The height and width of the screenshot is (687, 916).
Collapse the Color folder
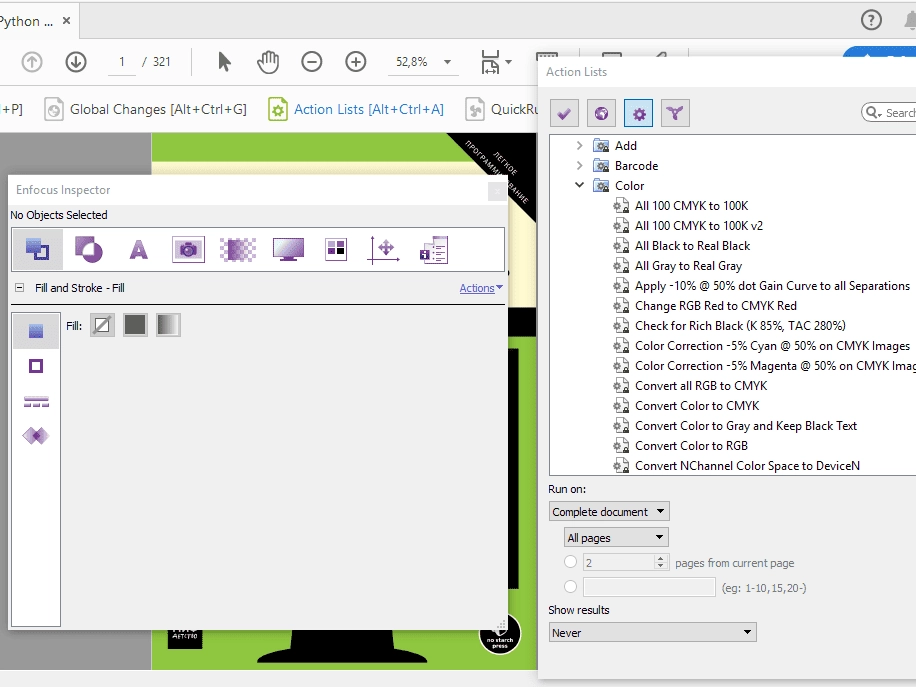tap(579, 185)
